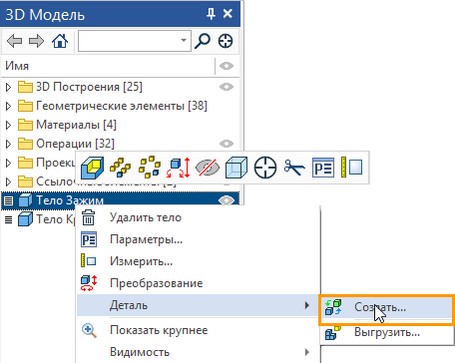
Task: Toggle visibility of 3D Построения folder
Action: 226,87
